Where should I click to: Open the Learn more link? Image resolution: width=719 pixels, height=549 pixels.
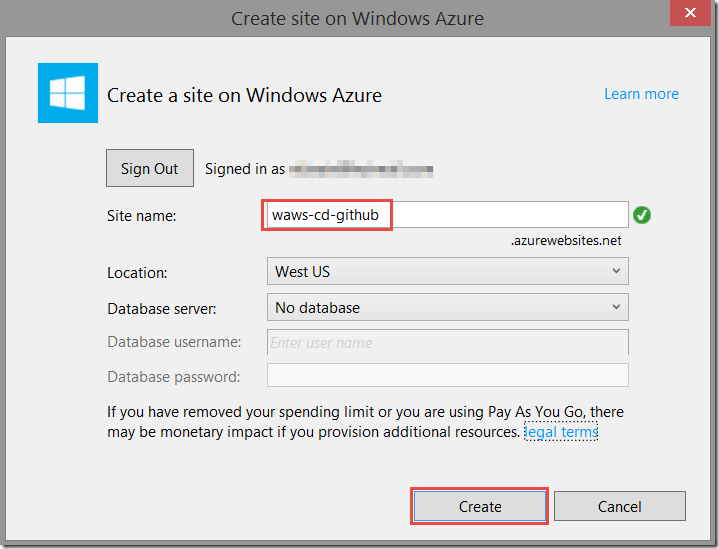641,94
